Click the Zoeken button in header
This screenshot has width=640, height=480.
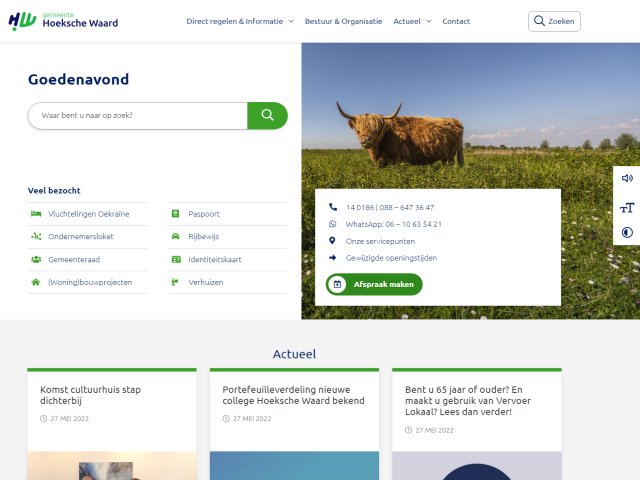[554, 21]
